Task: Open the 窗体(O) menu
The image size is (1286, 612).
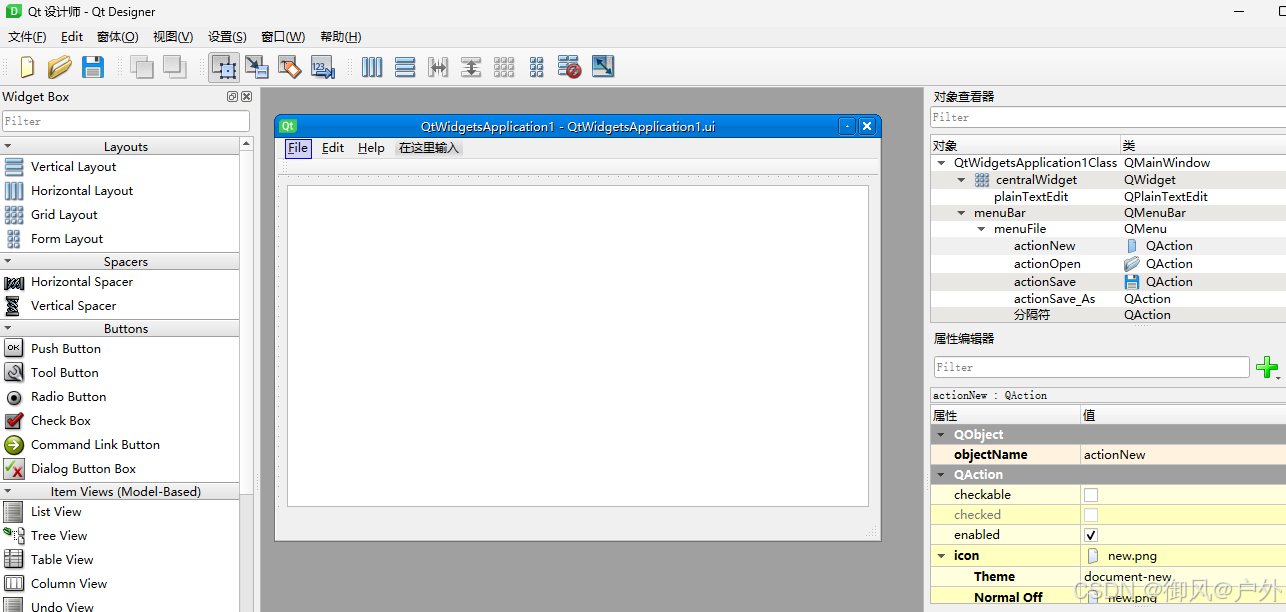Action: click(x=117, y=37)
